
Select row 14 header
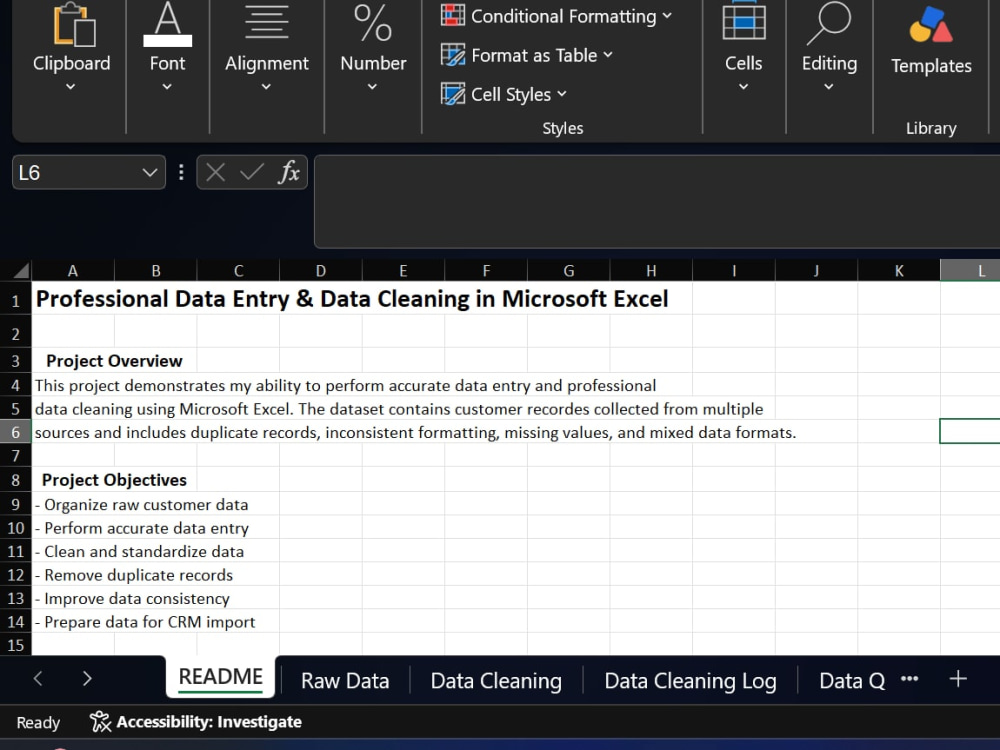15,622
